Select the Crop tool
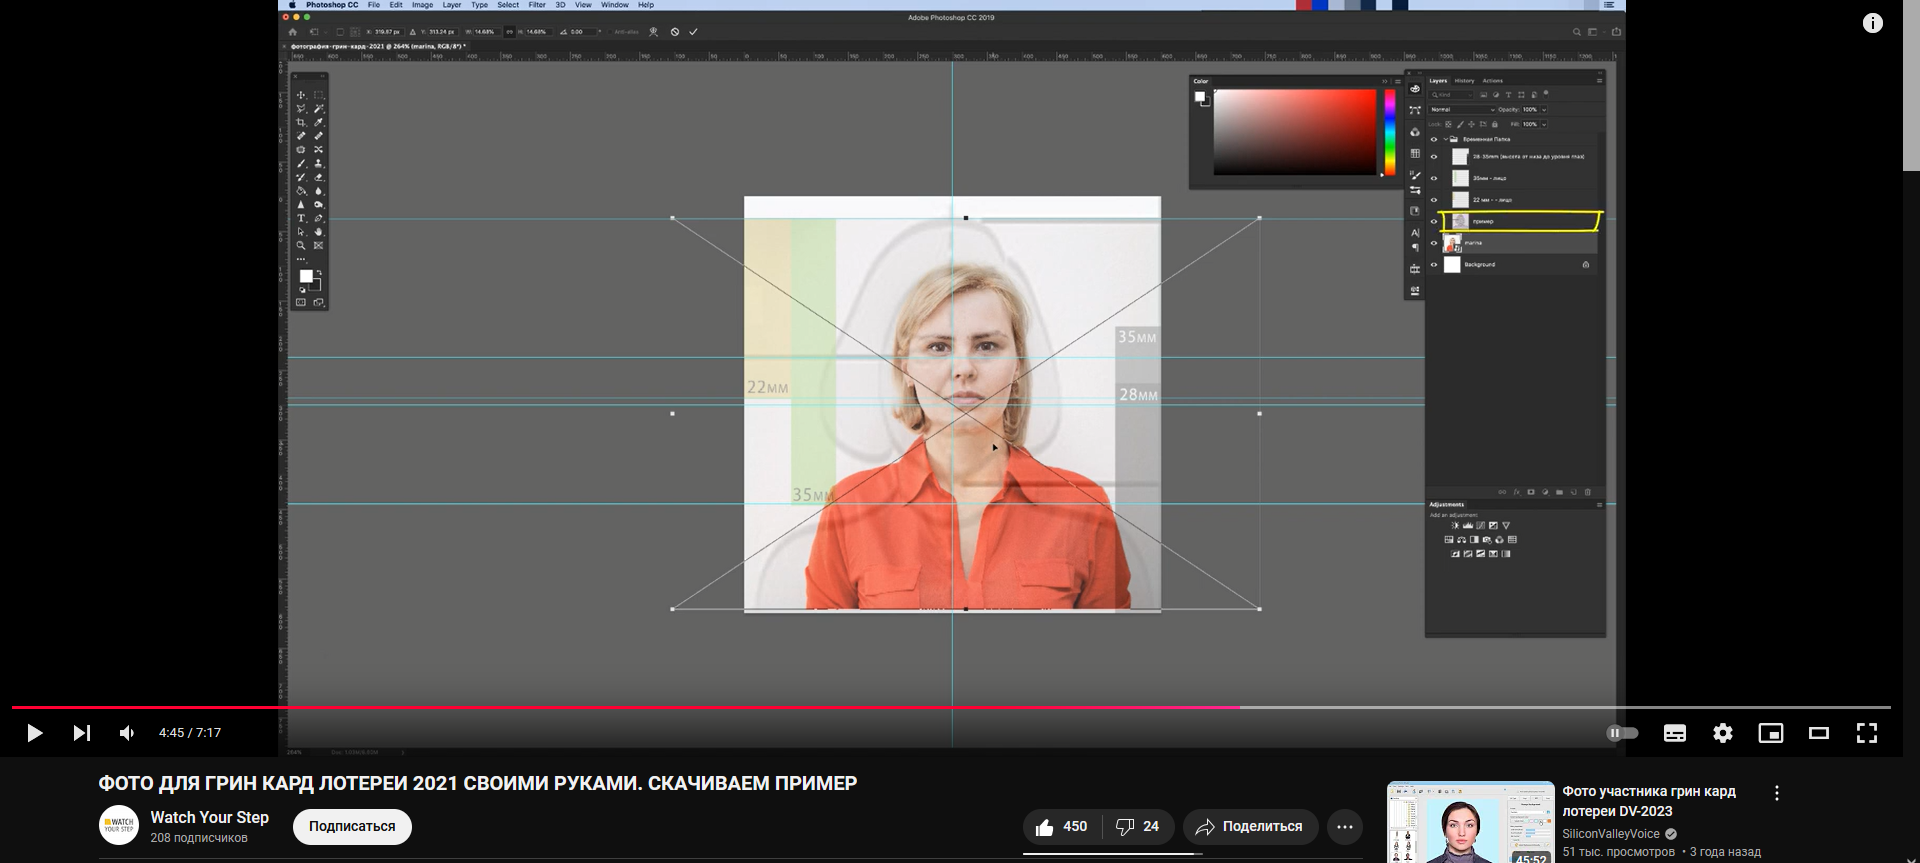 pos(301,122)
